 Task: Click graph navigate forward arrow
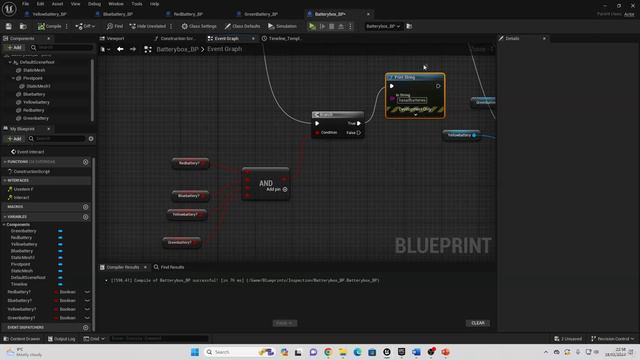pyautogui.click(x=133, y=49)
